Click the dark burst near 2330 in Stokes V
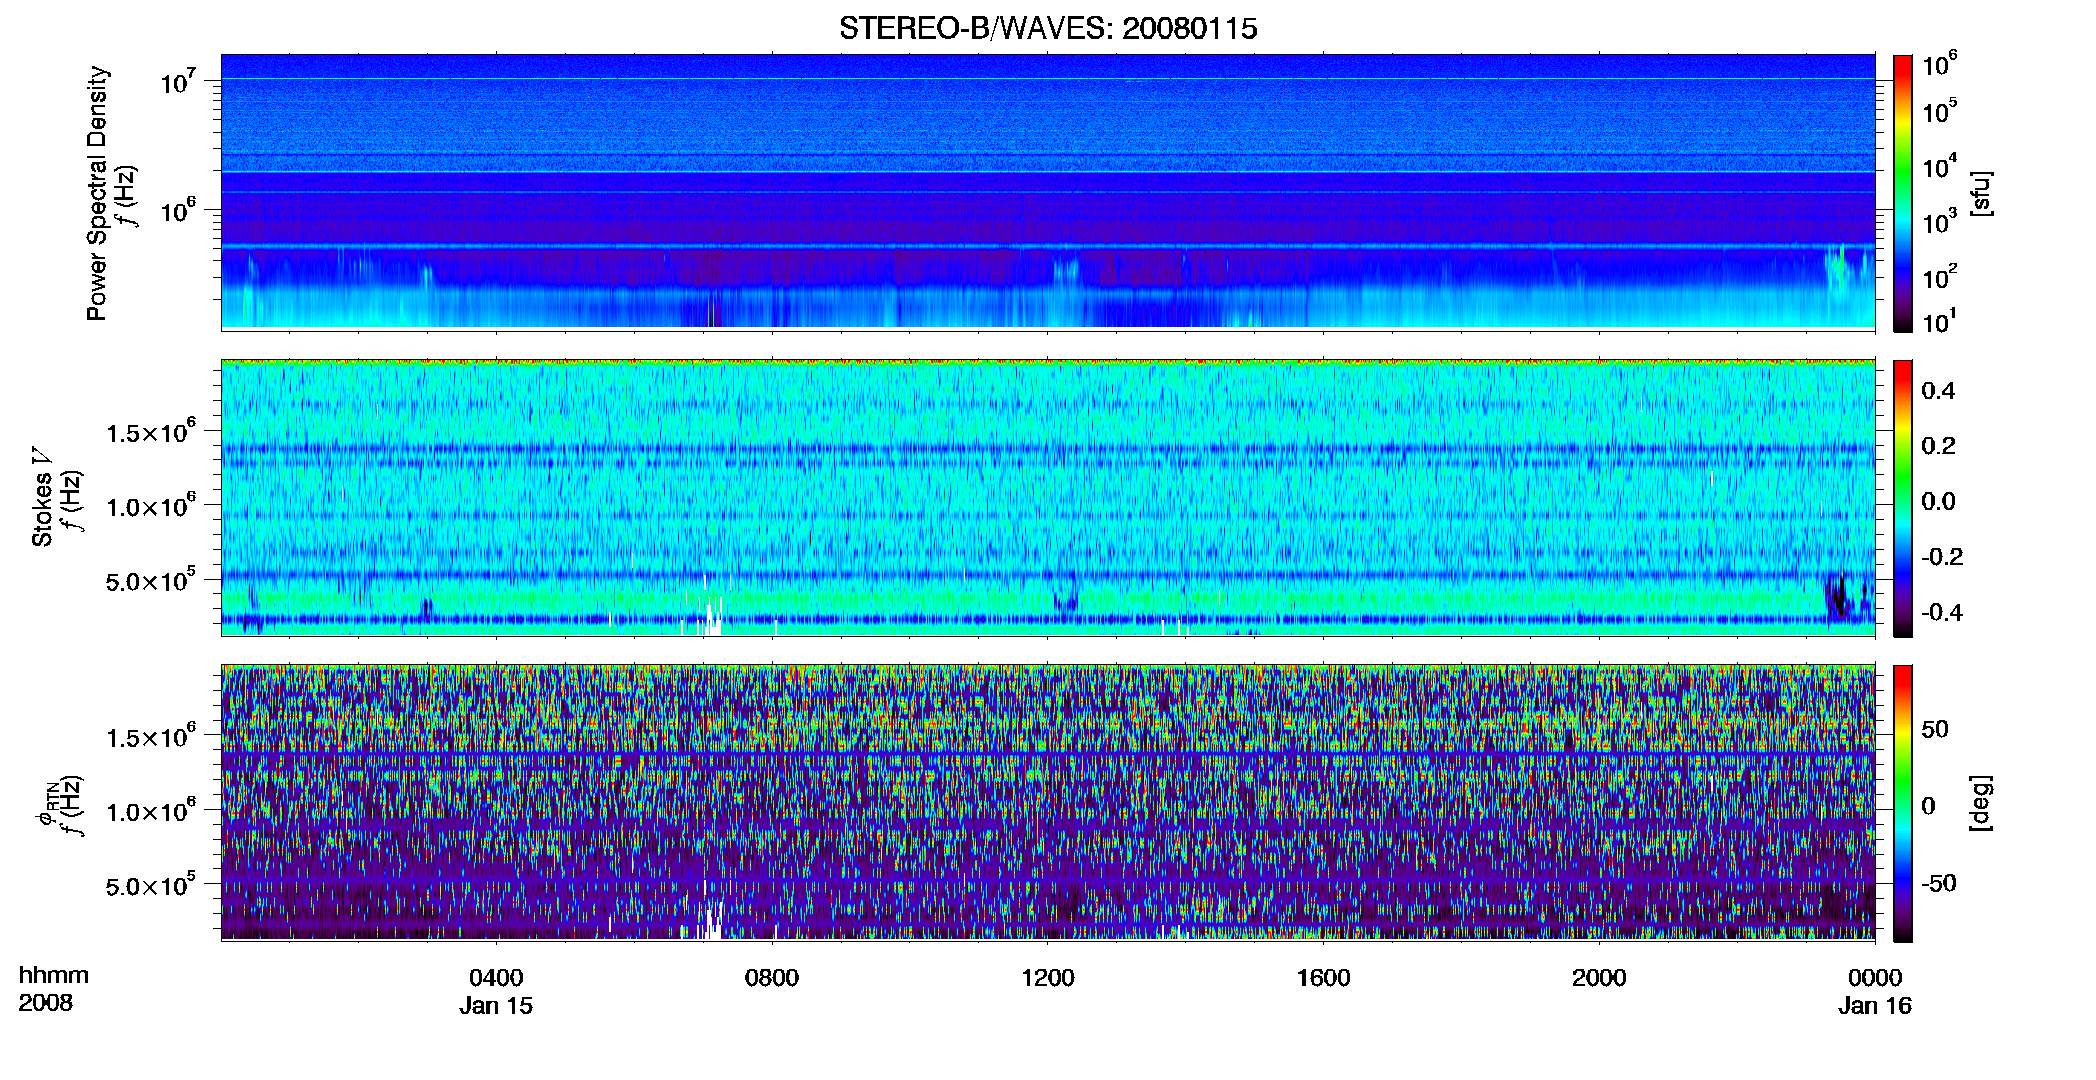The image size is (2096, 1080). coord(1838,597)
